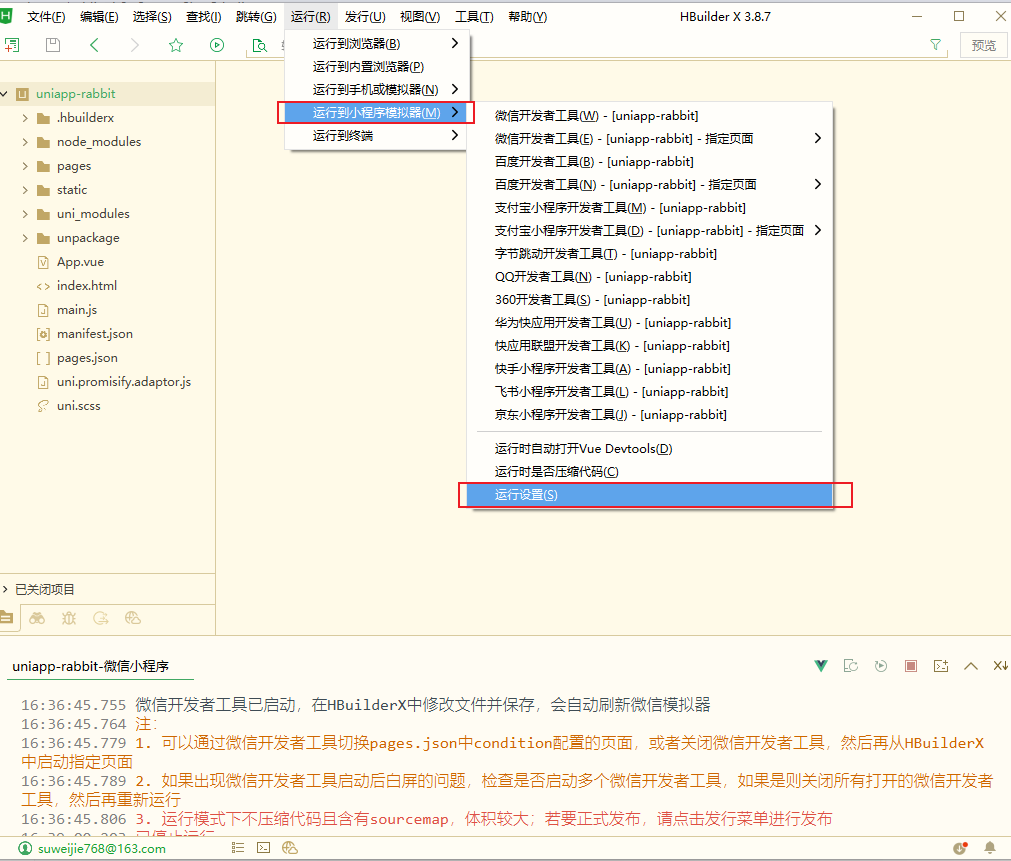Screen dimensions: 1011x861
Task: Choose 快手小程序开发者工具(A) entry
Action: [x=651, y=369]
